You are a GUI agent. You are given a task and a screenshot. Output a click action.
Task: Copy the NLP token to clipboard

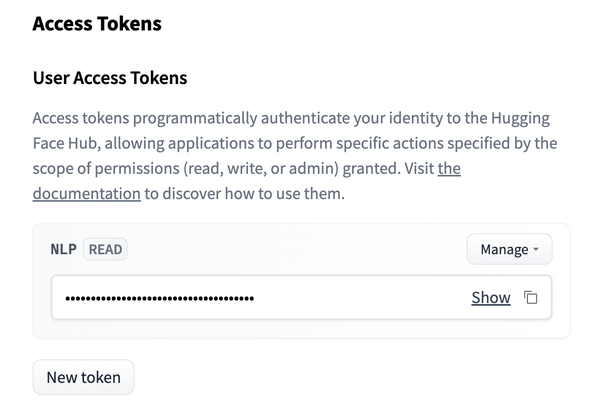tap(532, 298)
